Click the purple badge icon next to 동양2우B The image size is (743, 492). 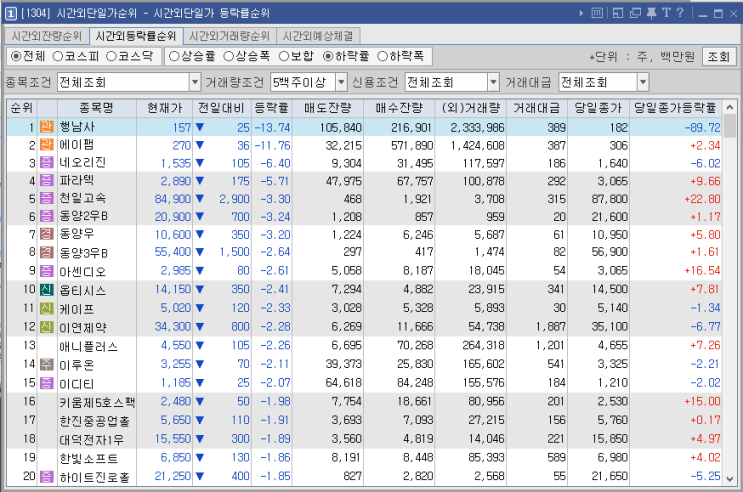(46, 216)
